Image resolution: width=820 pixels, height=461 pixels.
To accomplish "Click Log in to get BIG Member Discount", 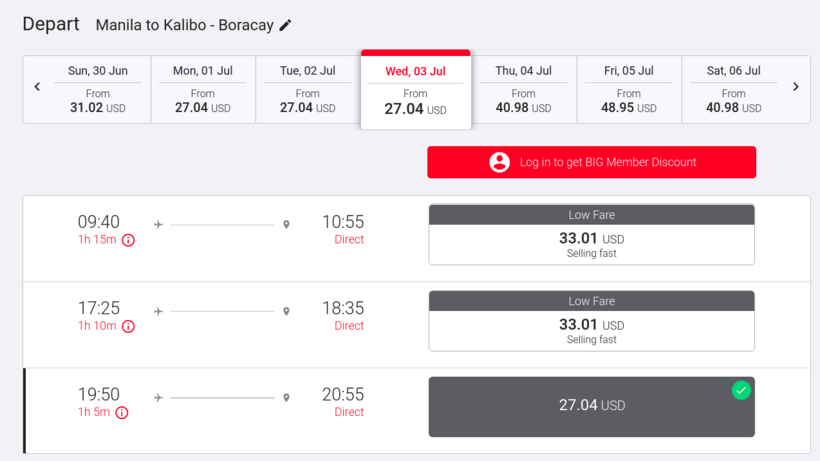I will (x=591, y=162).
